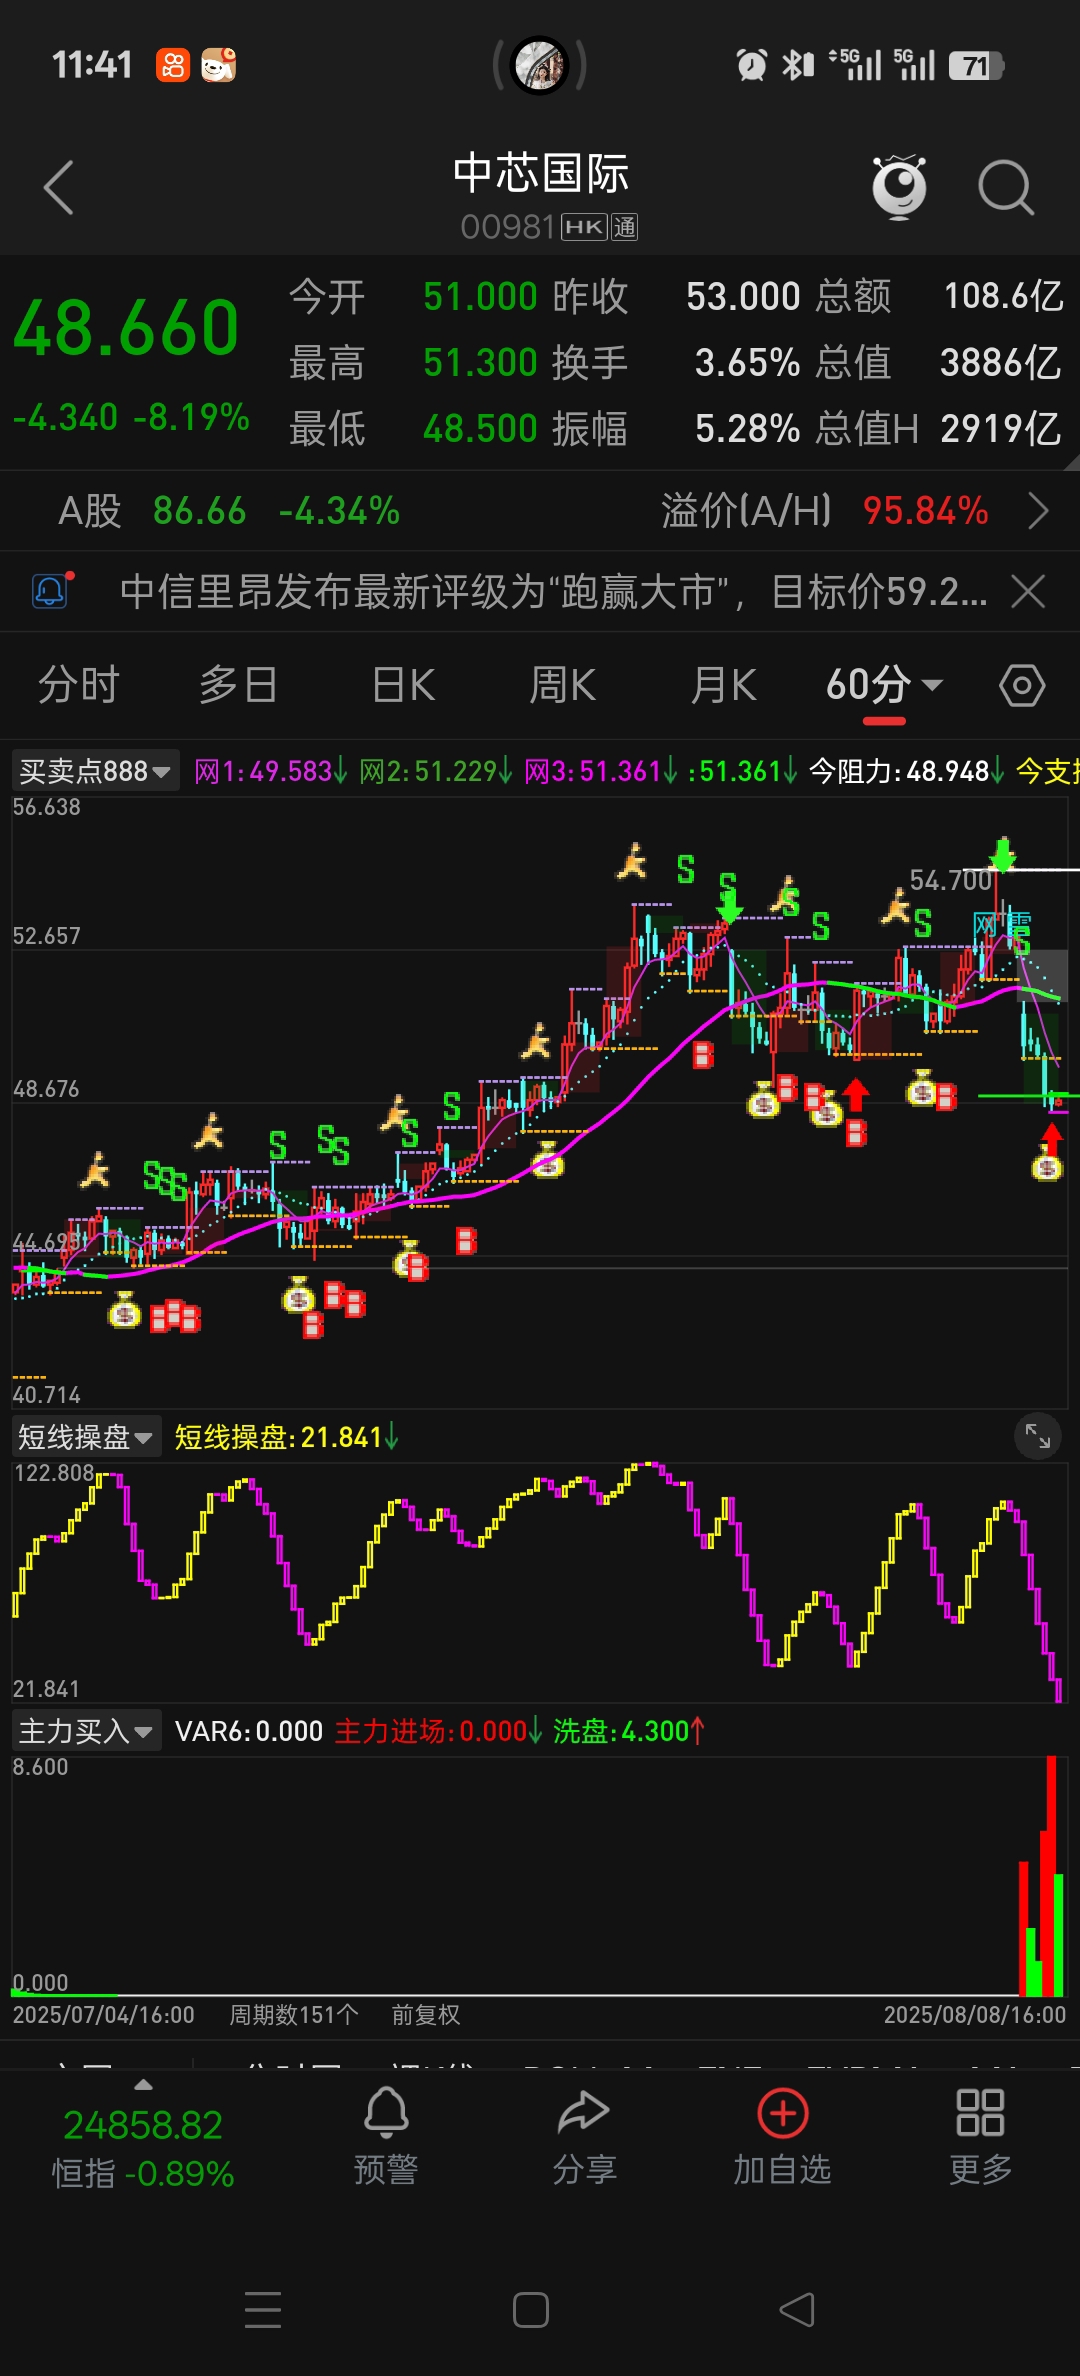This screenshot has width=1080, height=2376.
Task: Tap the 恒指 24858.82 index ticker
Action: 143,2146
